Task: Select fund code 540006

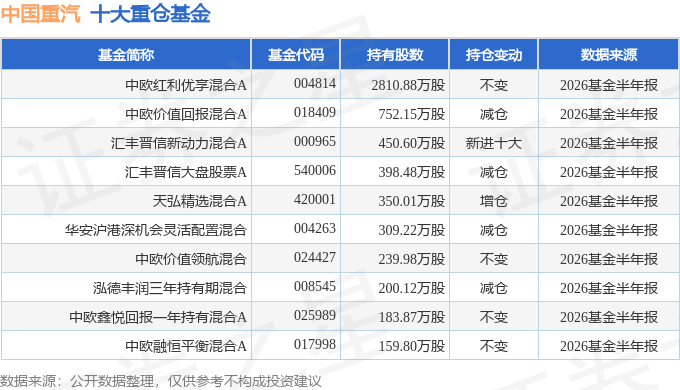Action: pyautogui.click(x=315, y=170)
